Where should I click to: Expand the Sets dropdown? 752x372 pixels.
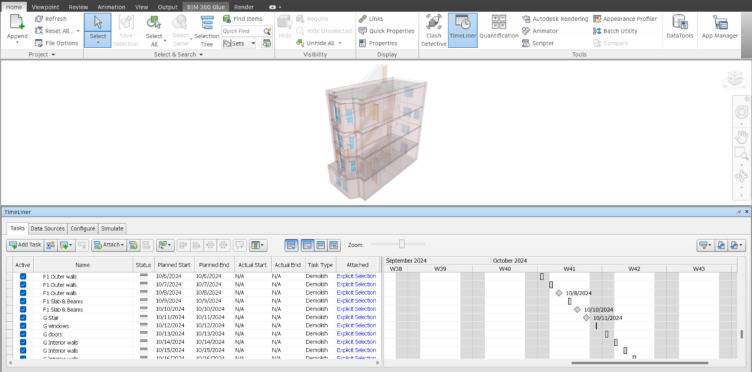(253, 43)
